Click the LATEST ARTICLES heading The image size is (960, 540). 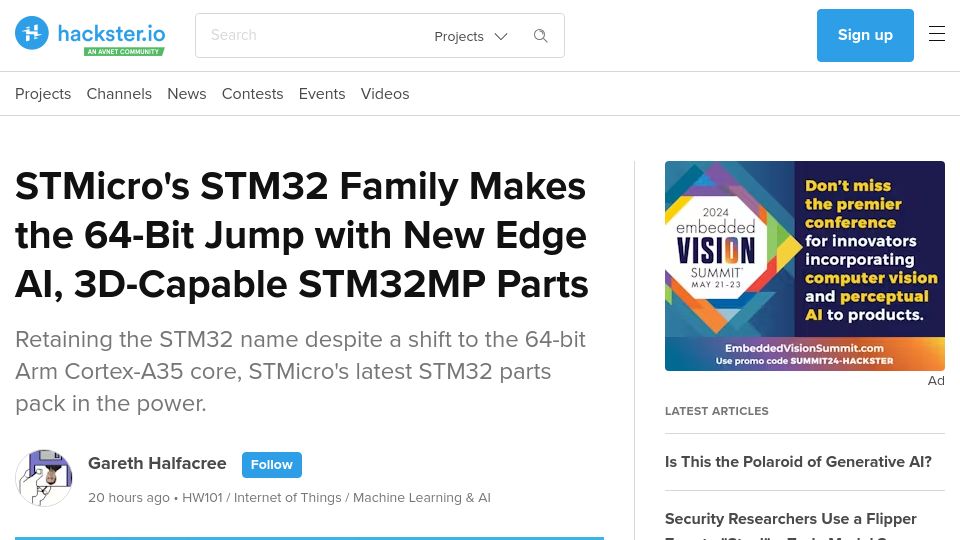(716, 411)
